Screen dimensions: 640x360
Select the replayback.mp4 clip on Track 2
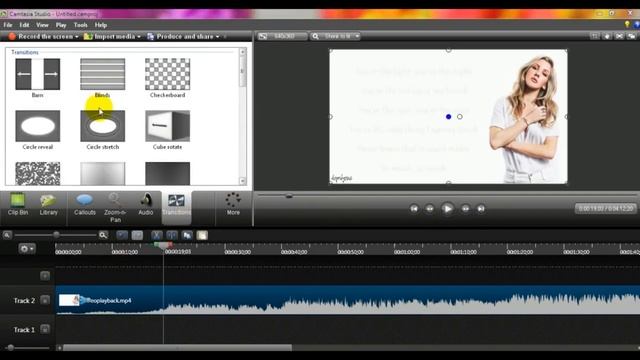tap(347, 300)
